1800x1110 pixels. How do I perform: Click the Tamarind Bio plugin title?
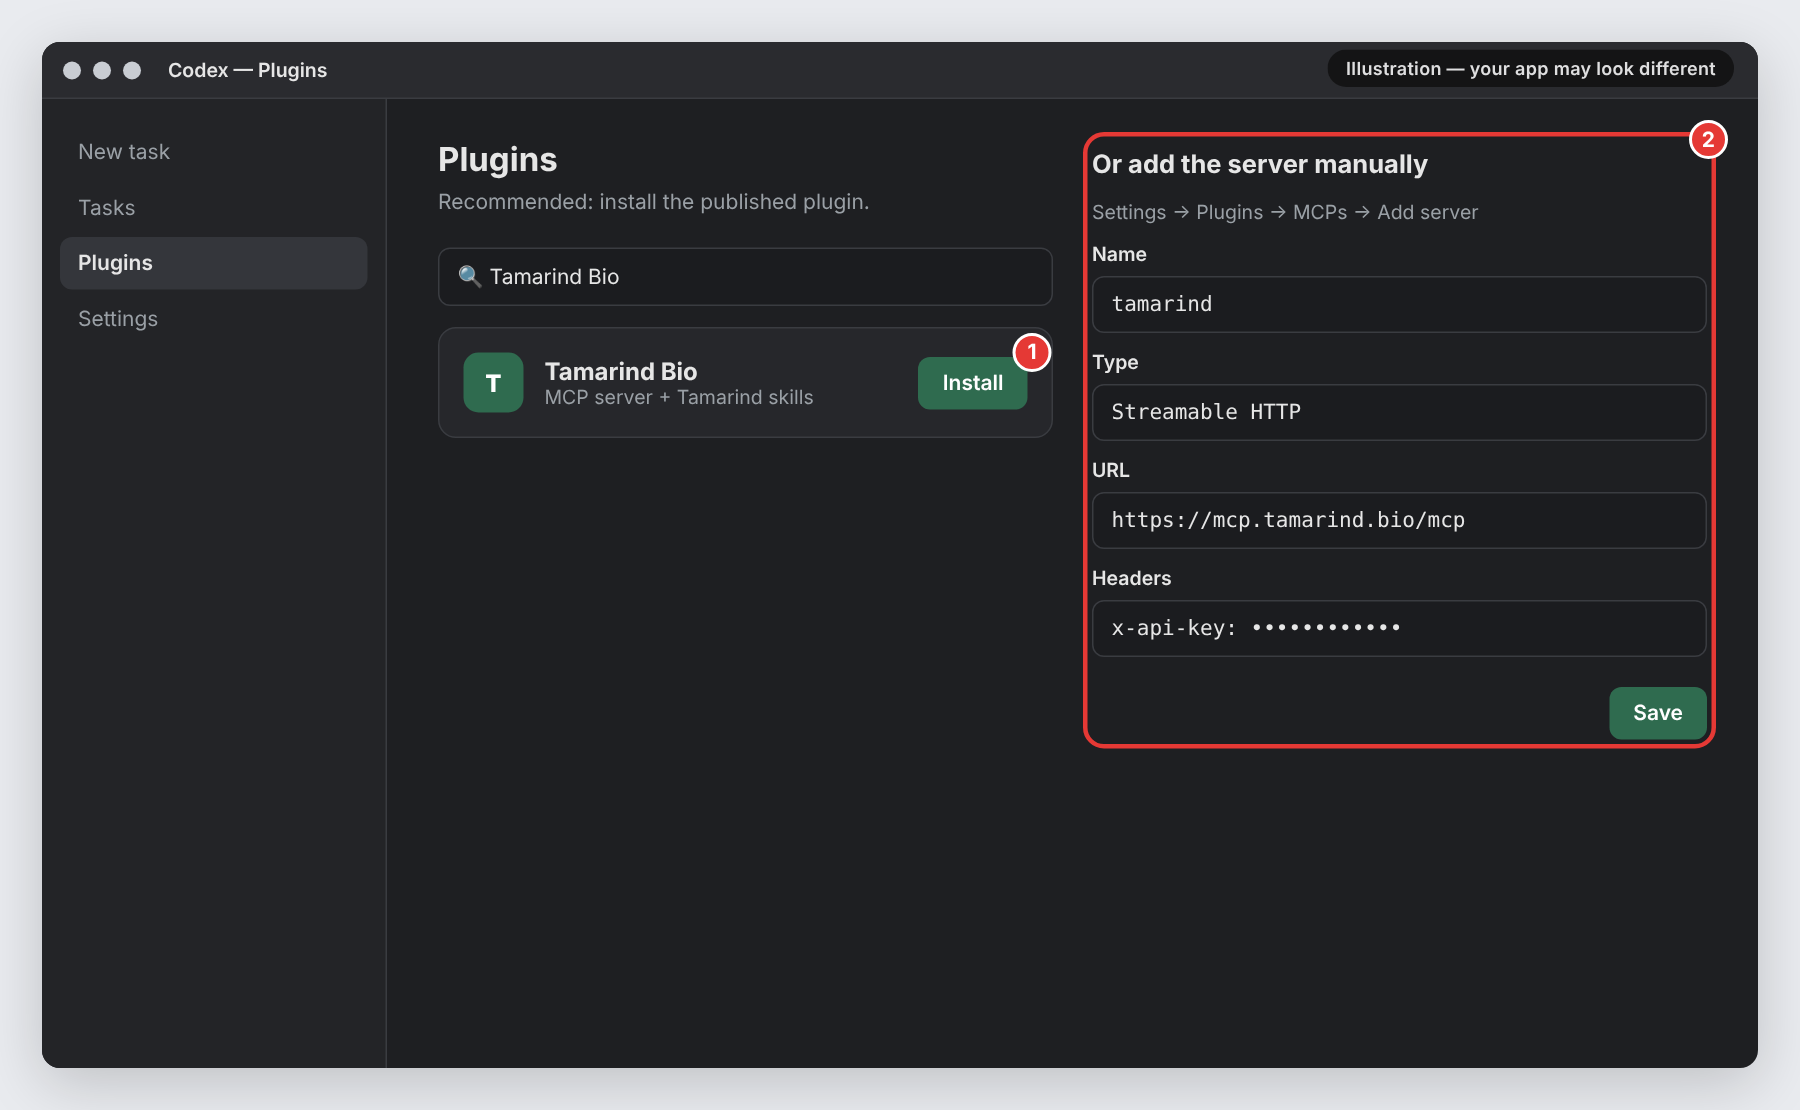tap(621, 371)
